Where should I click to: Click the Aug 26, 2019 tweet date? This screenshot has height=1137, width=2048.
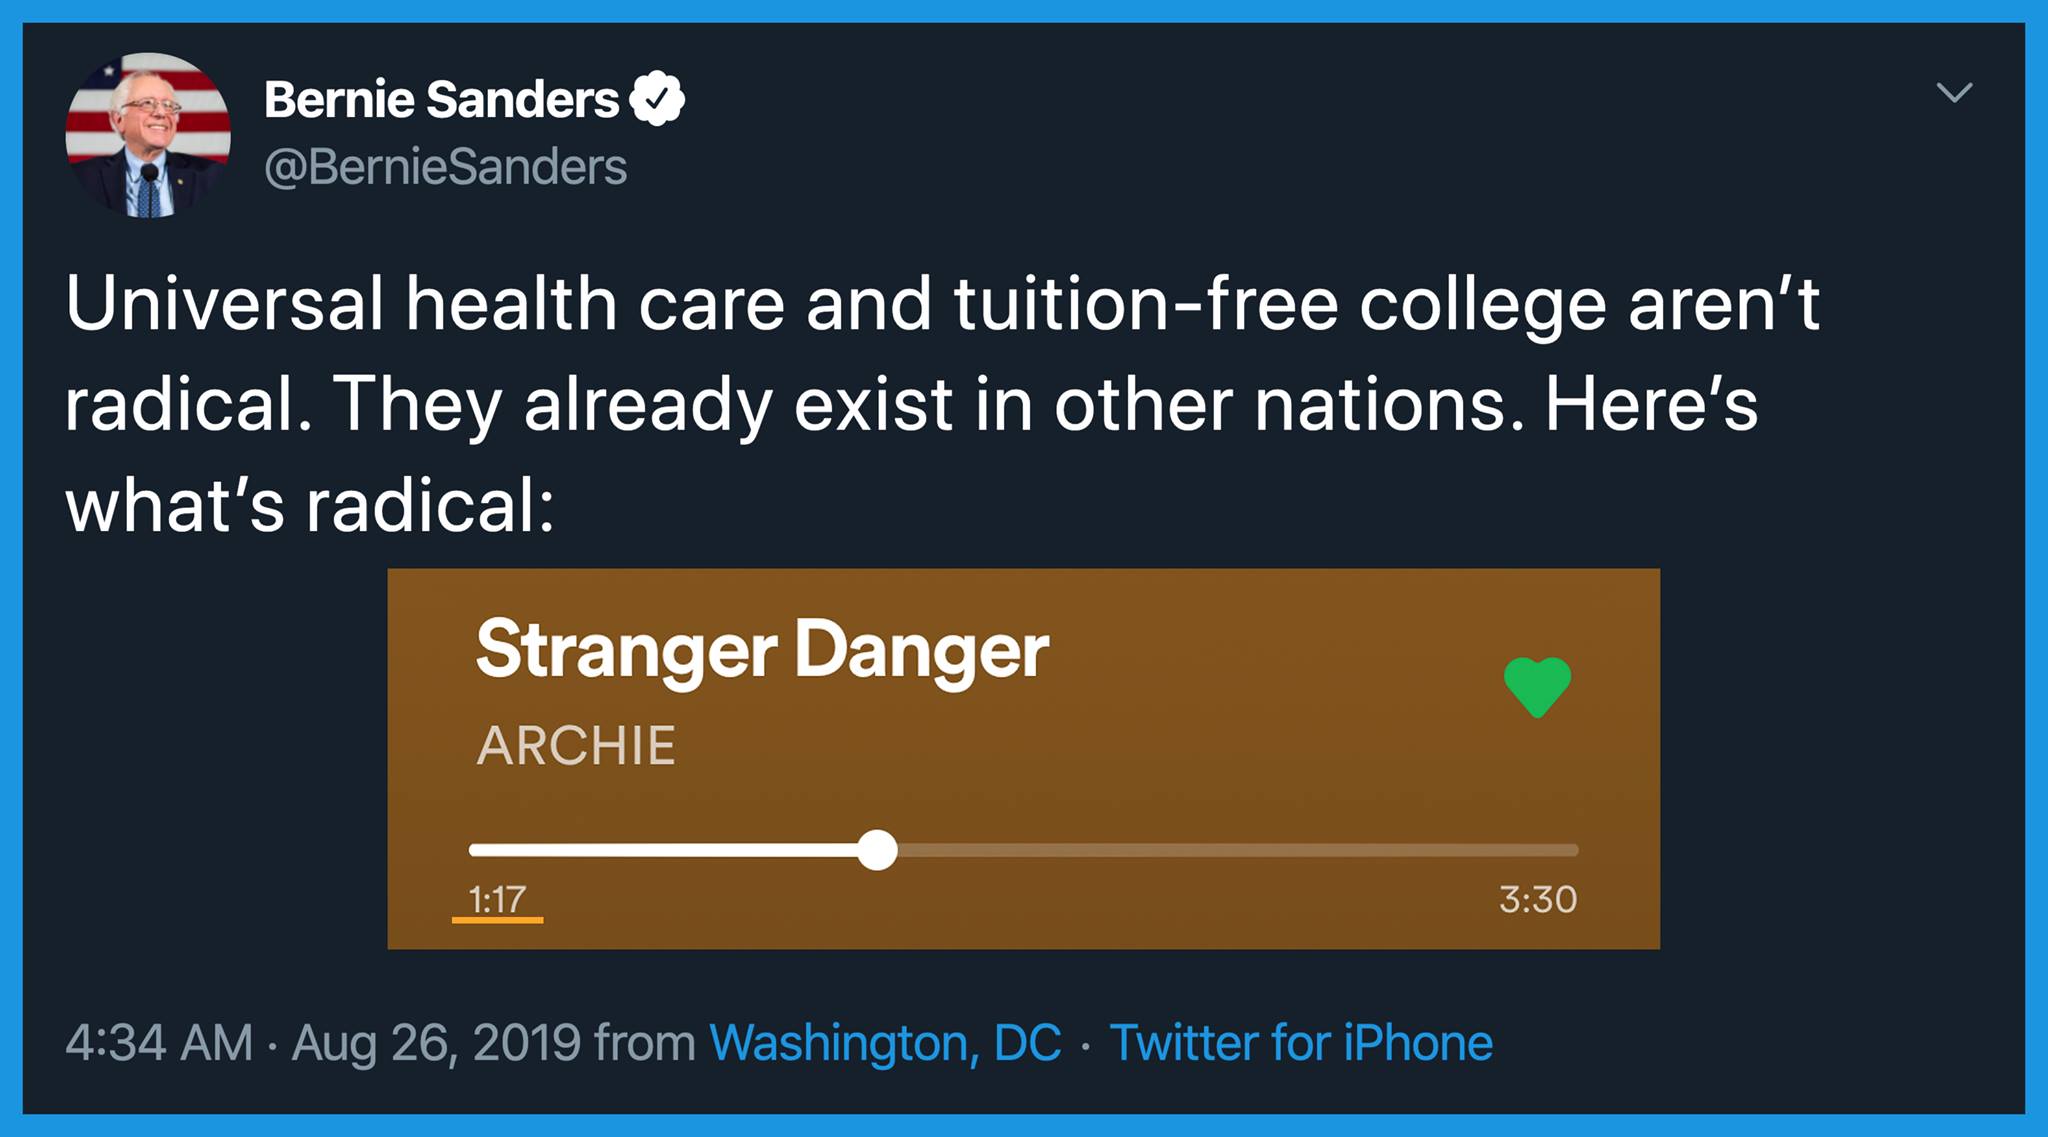pos(436,1043)
